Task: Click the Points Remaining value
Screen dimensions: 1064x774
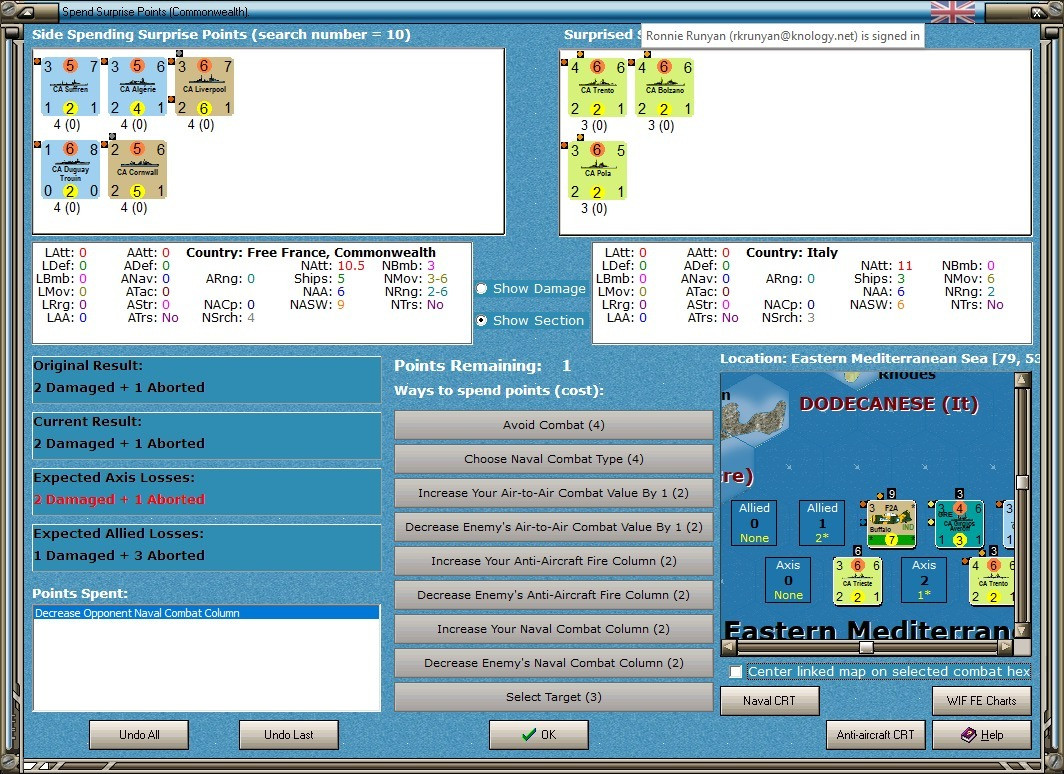Action: click(567, 366)
